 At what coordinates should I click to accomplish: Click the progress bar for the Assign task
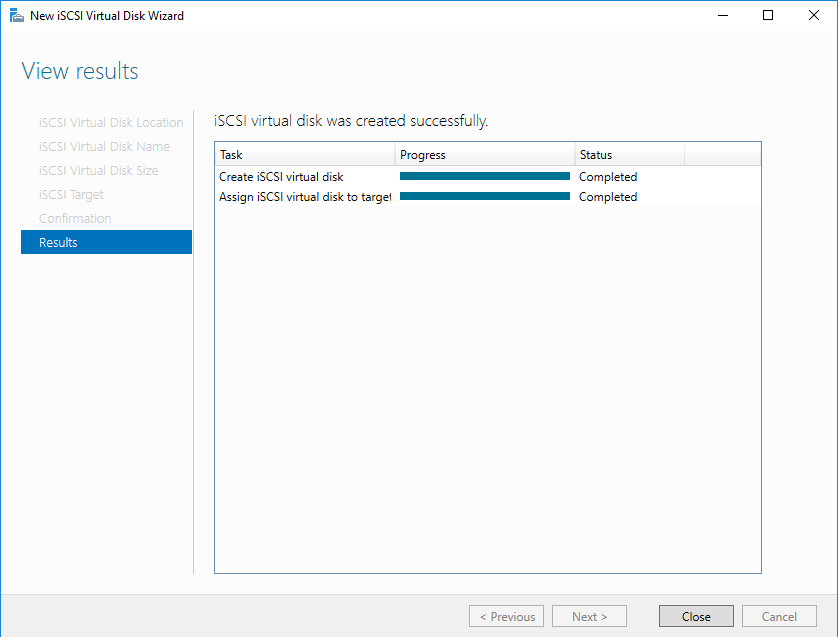[x=484, y=197]
